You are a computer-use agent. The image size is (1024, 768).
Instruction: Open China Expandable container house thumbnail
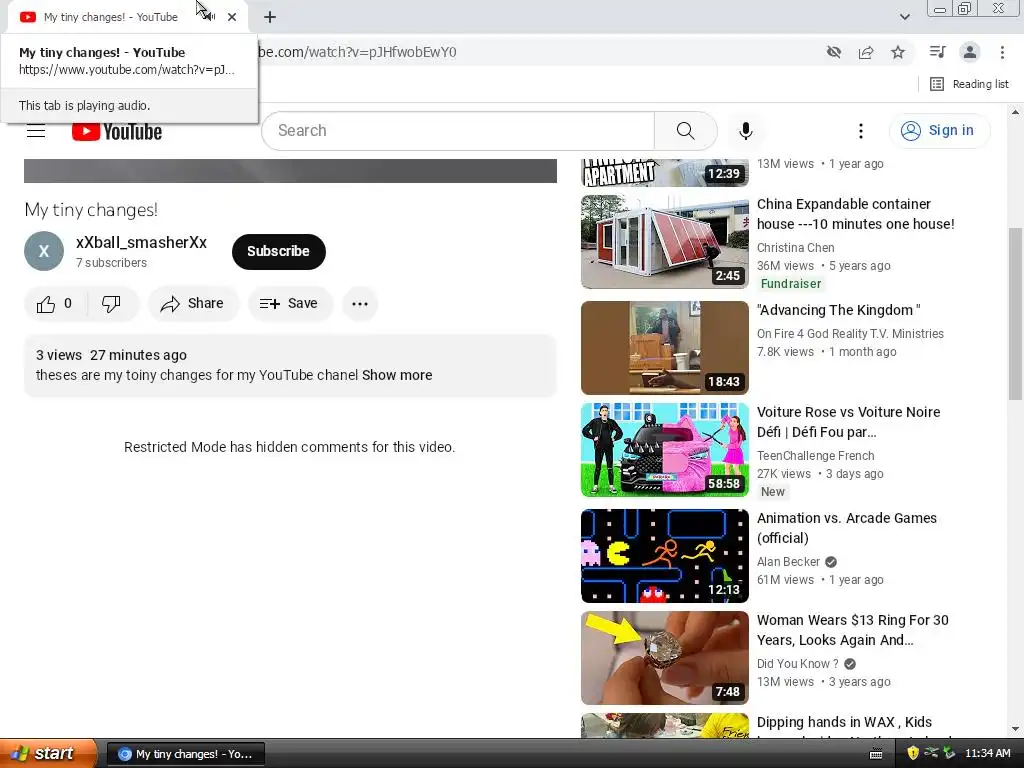(x=664, y=242)
